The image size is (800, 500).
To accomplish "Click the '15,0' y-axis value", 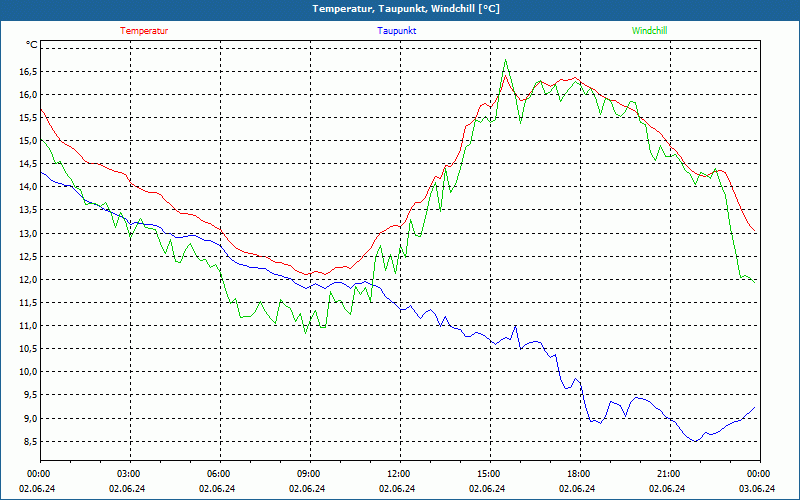I will tap(28, 140).
